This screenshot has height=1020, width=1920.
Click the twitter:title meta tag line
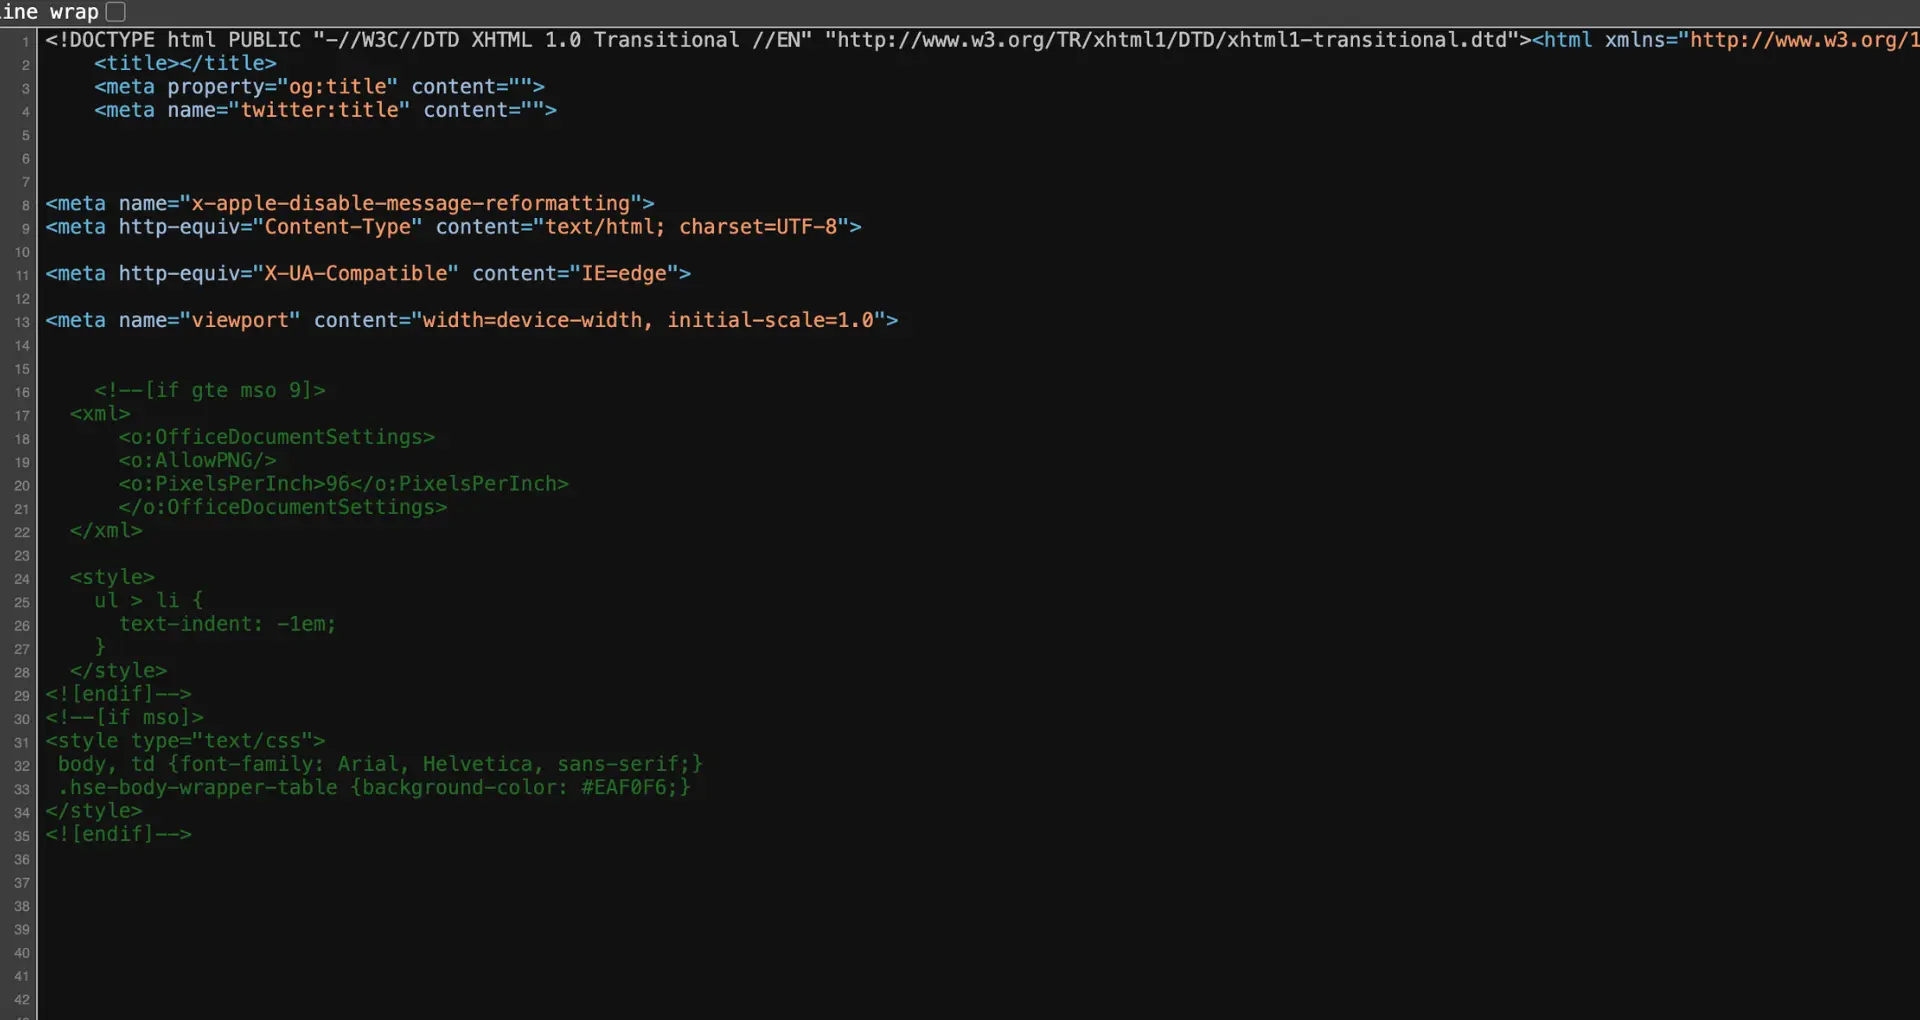tap(325, 110)
